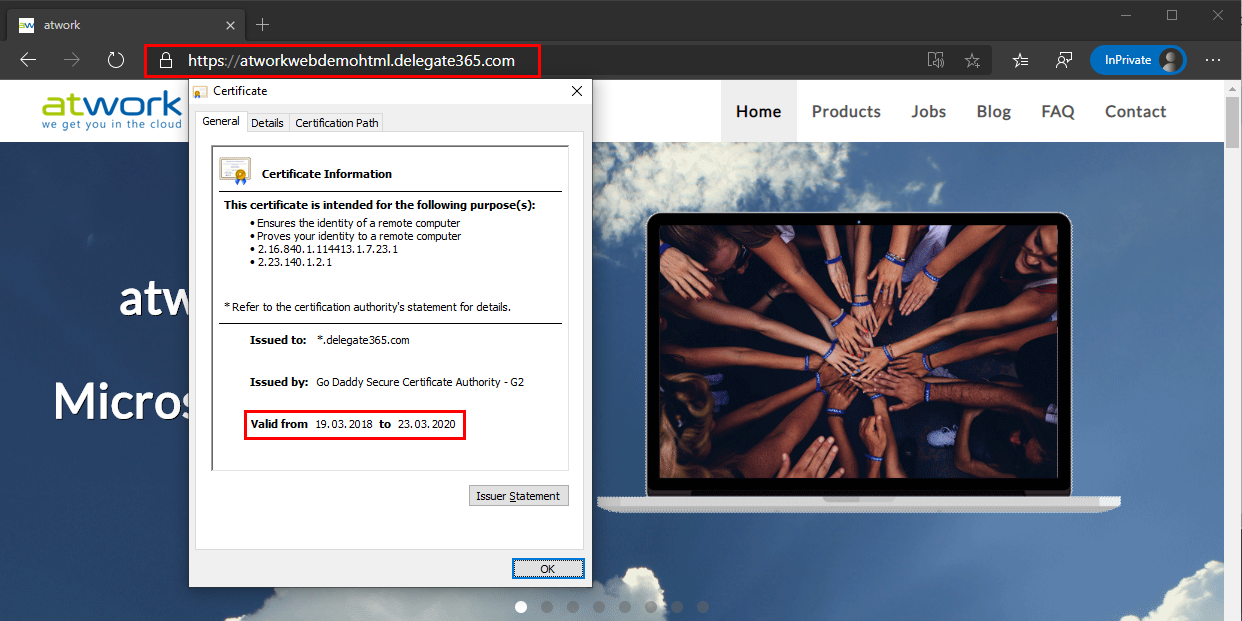Viewport: 1242px width, 621px height.
Task: Click the atwork logo on website
Action: tap(112, 111)
